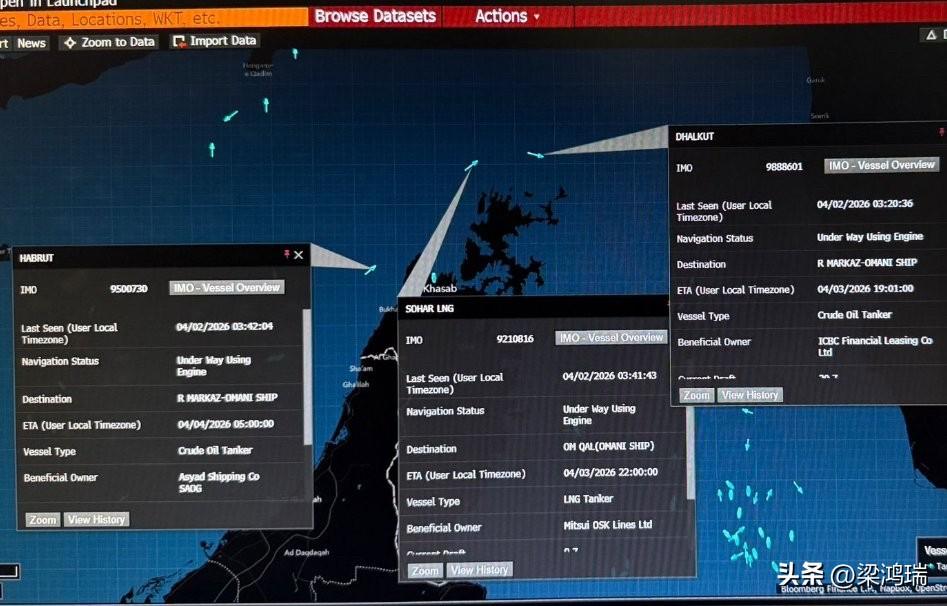Click View History in the HABRUT popup

tap(97, 520)
